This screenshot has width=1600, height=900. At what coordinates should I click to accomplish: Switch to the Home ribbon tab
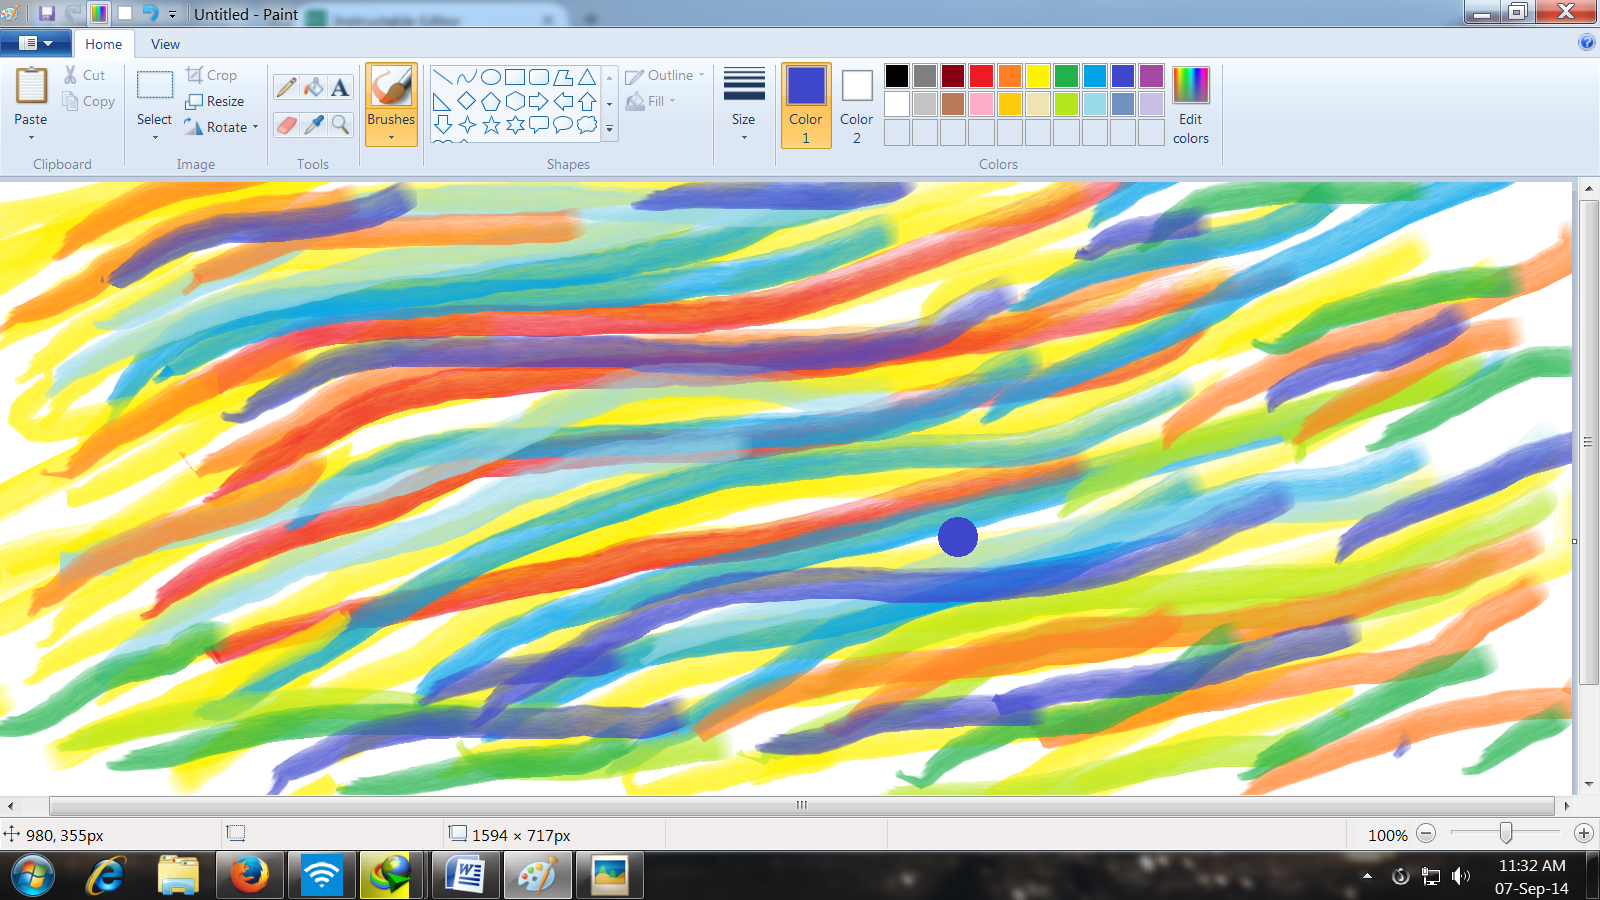[103, 44]
